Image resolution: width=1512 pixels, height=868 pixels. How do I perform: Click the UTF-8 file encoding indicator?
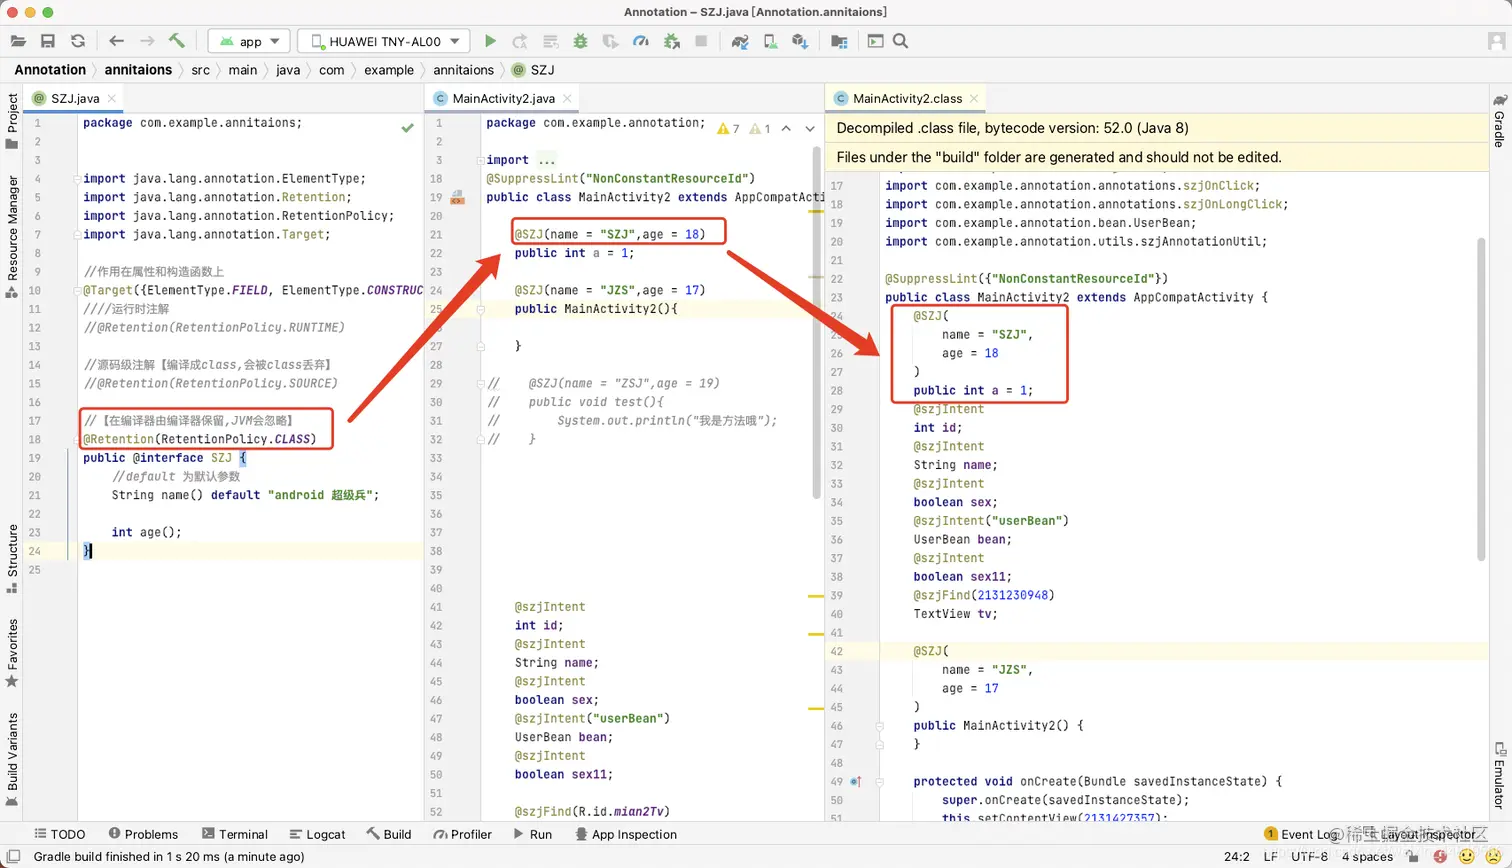click(x=1309, y=856)
